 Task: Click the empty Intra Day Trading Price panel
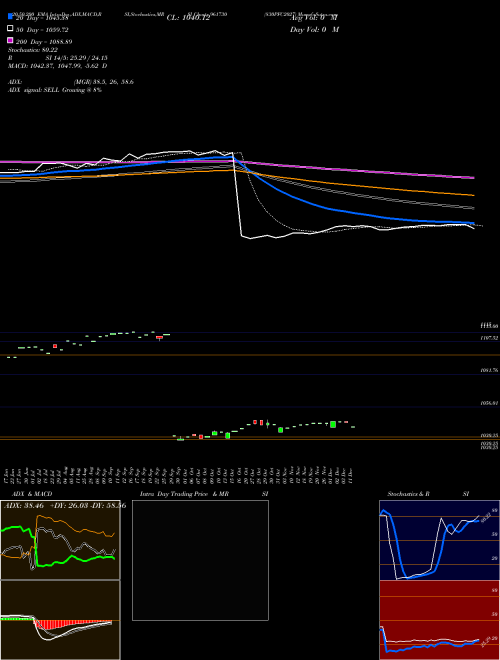point(200,560)
